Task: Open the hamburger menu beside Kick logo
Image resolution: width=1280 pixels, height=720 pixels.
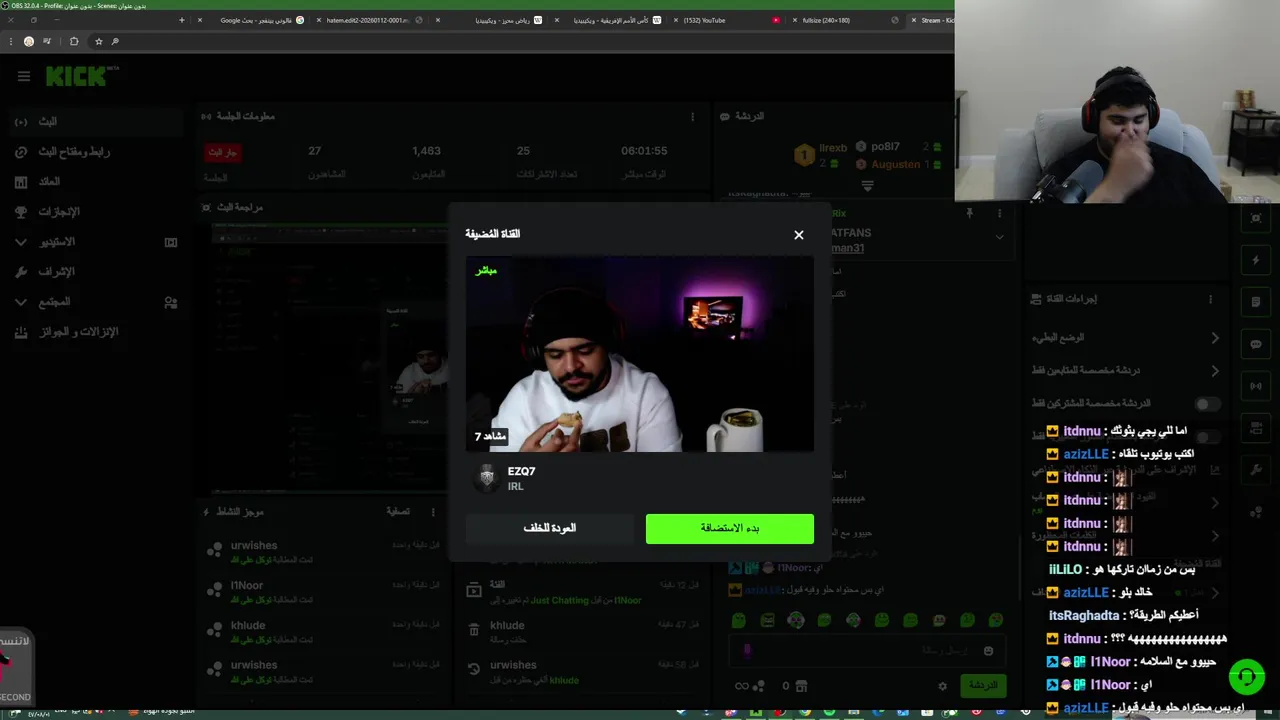Action: [24, 76]
